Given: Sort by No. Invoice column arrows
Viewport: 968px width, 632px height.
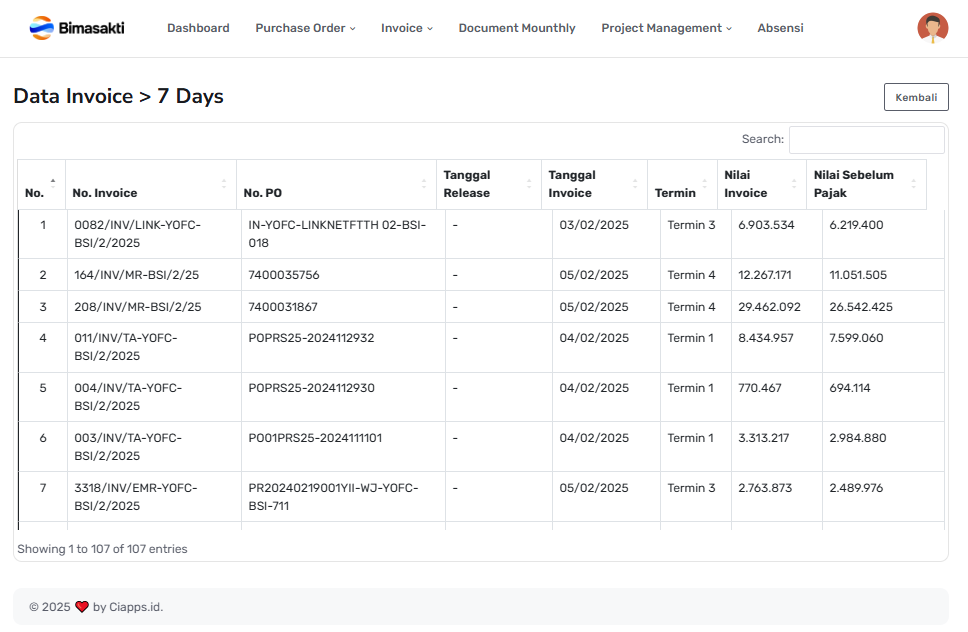Looking at the screenshot, I should pyautogui.click(x=223, y=185).
